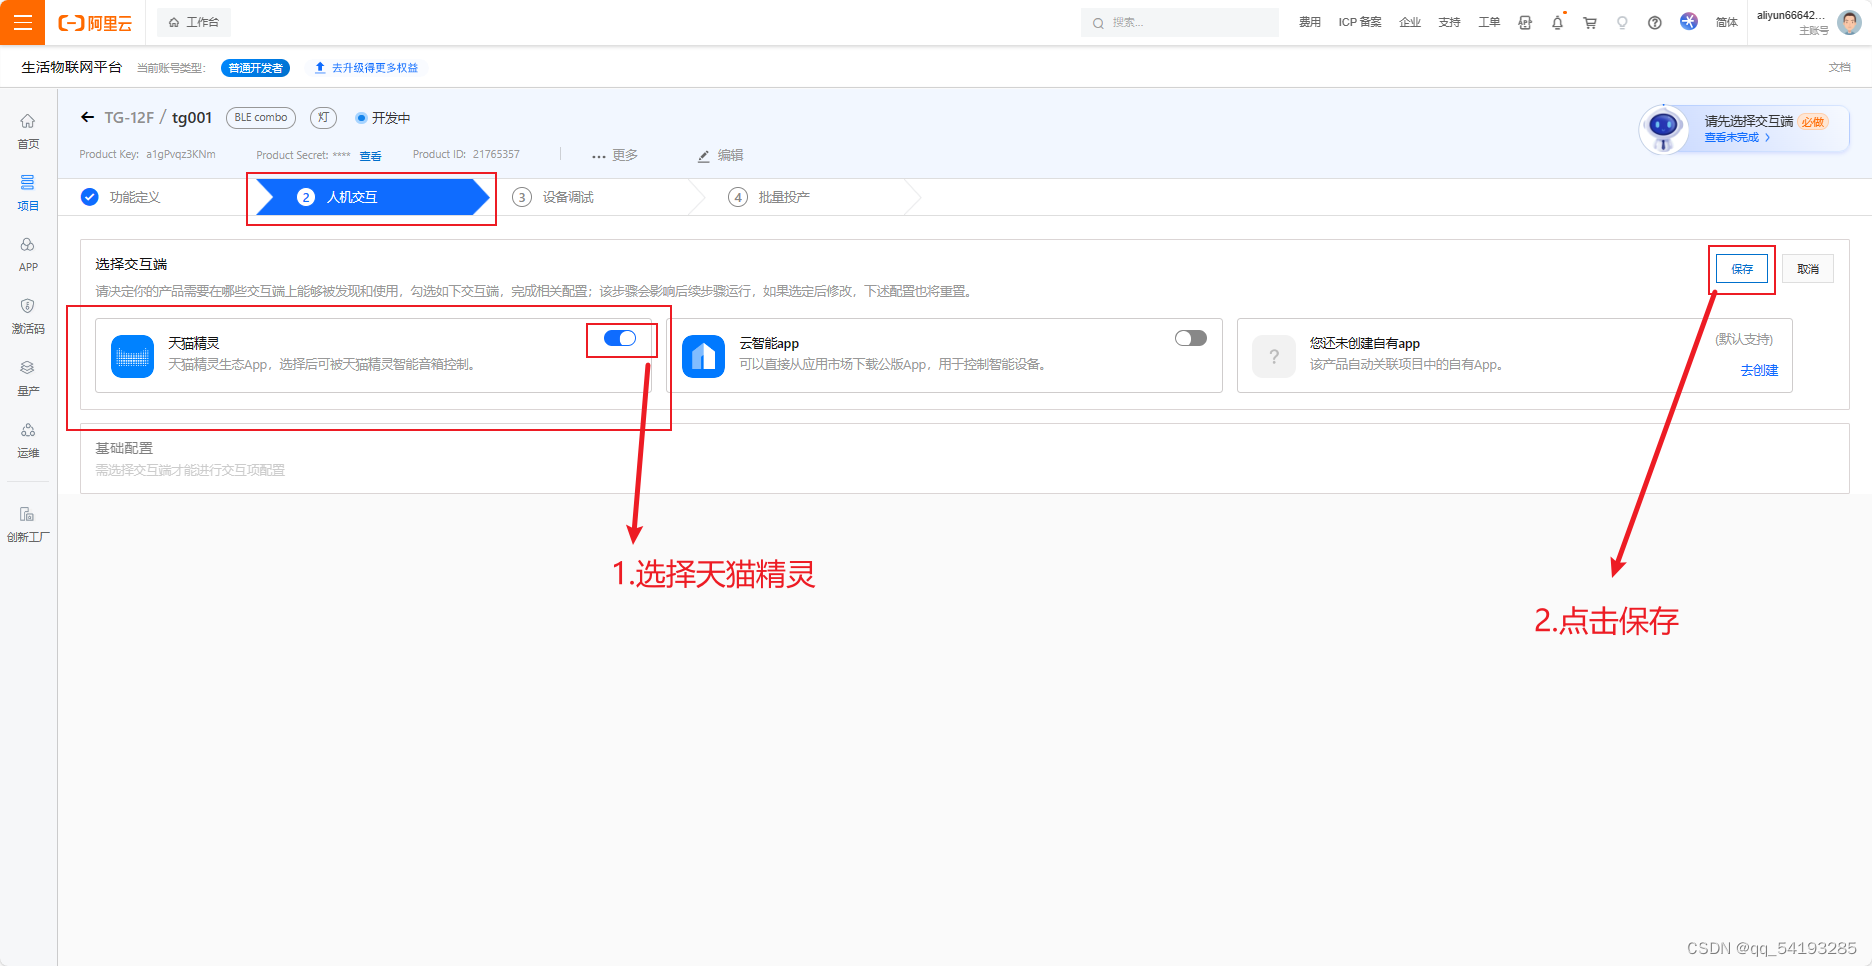Click 去升级得更多权益 upgrade link

[x=367, y=68]
